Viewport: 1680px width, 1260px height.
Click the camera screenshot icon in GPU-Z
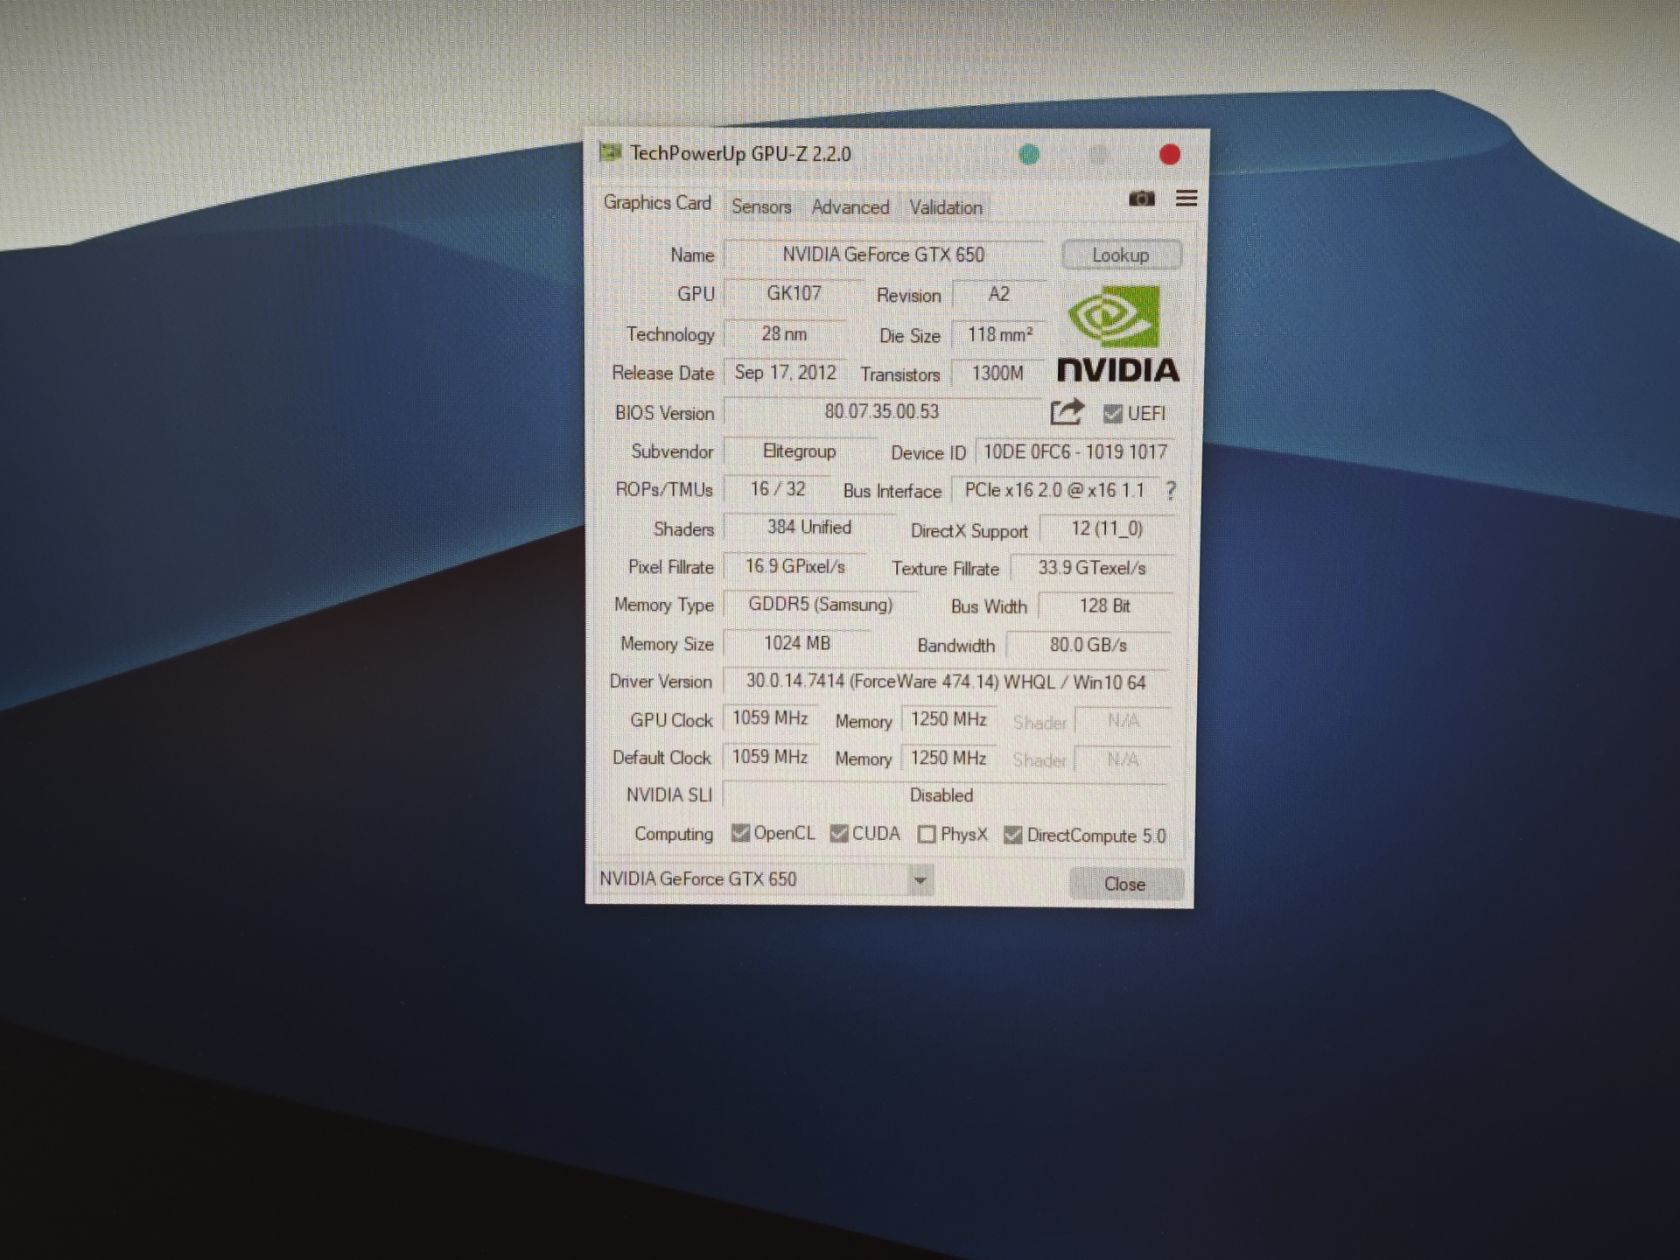[x=1141, y=199]
